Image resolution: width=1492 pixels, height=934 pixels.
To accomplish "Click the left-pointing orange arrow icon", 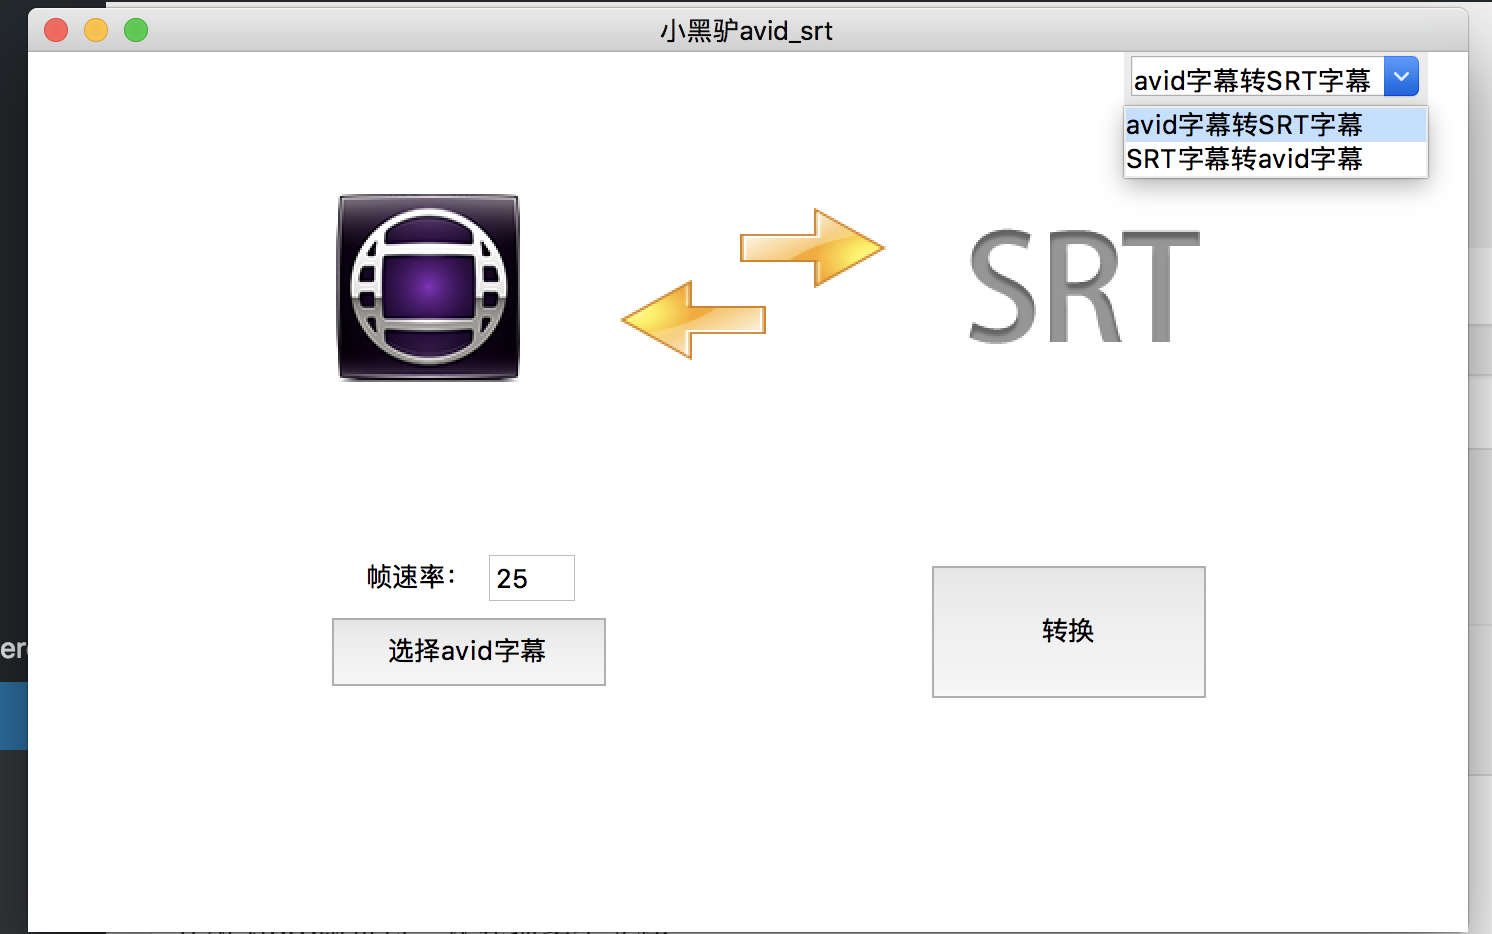I will (x=693, y=320).
